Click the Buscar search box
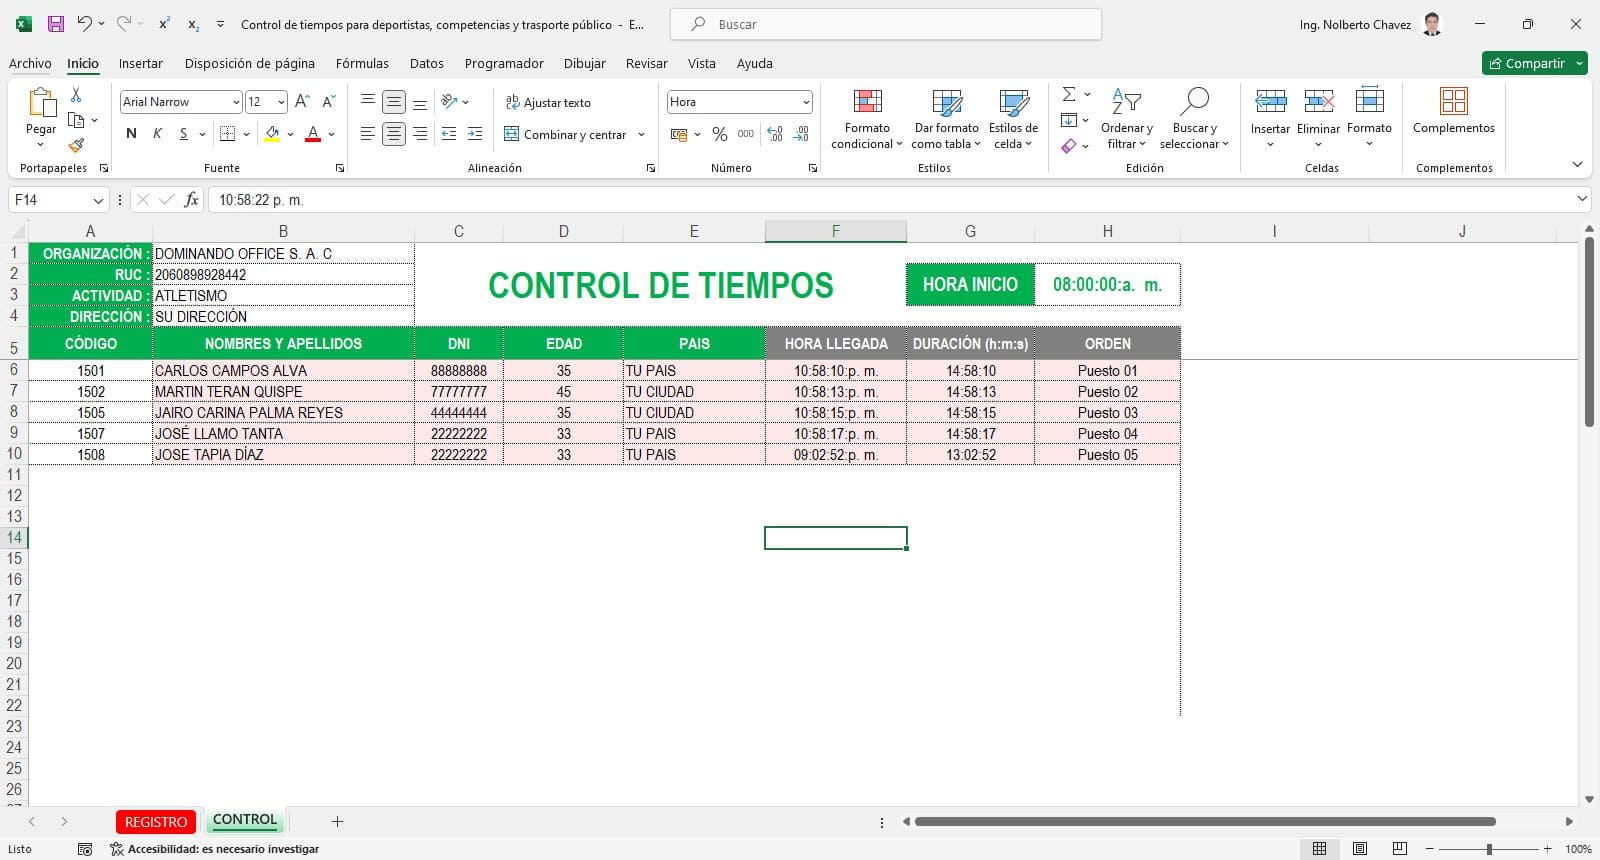The height and width of the screenshot is (860, 1600). tap(885, 24)
